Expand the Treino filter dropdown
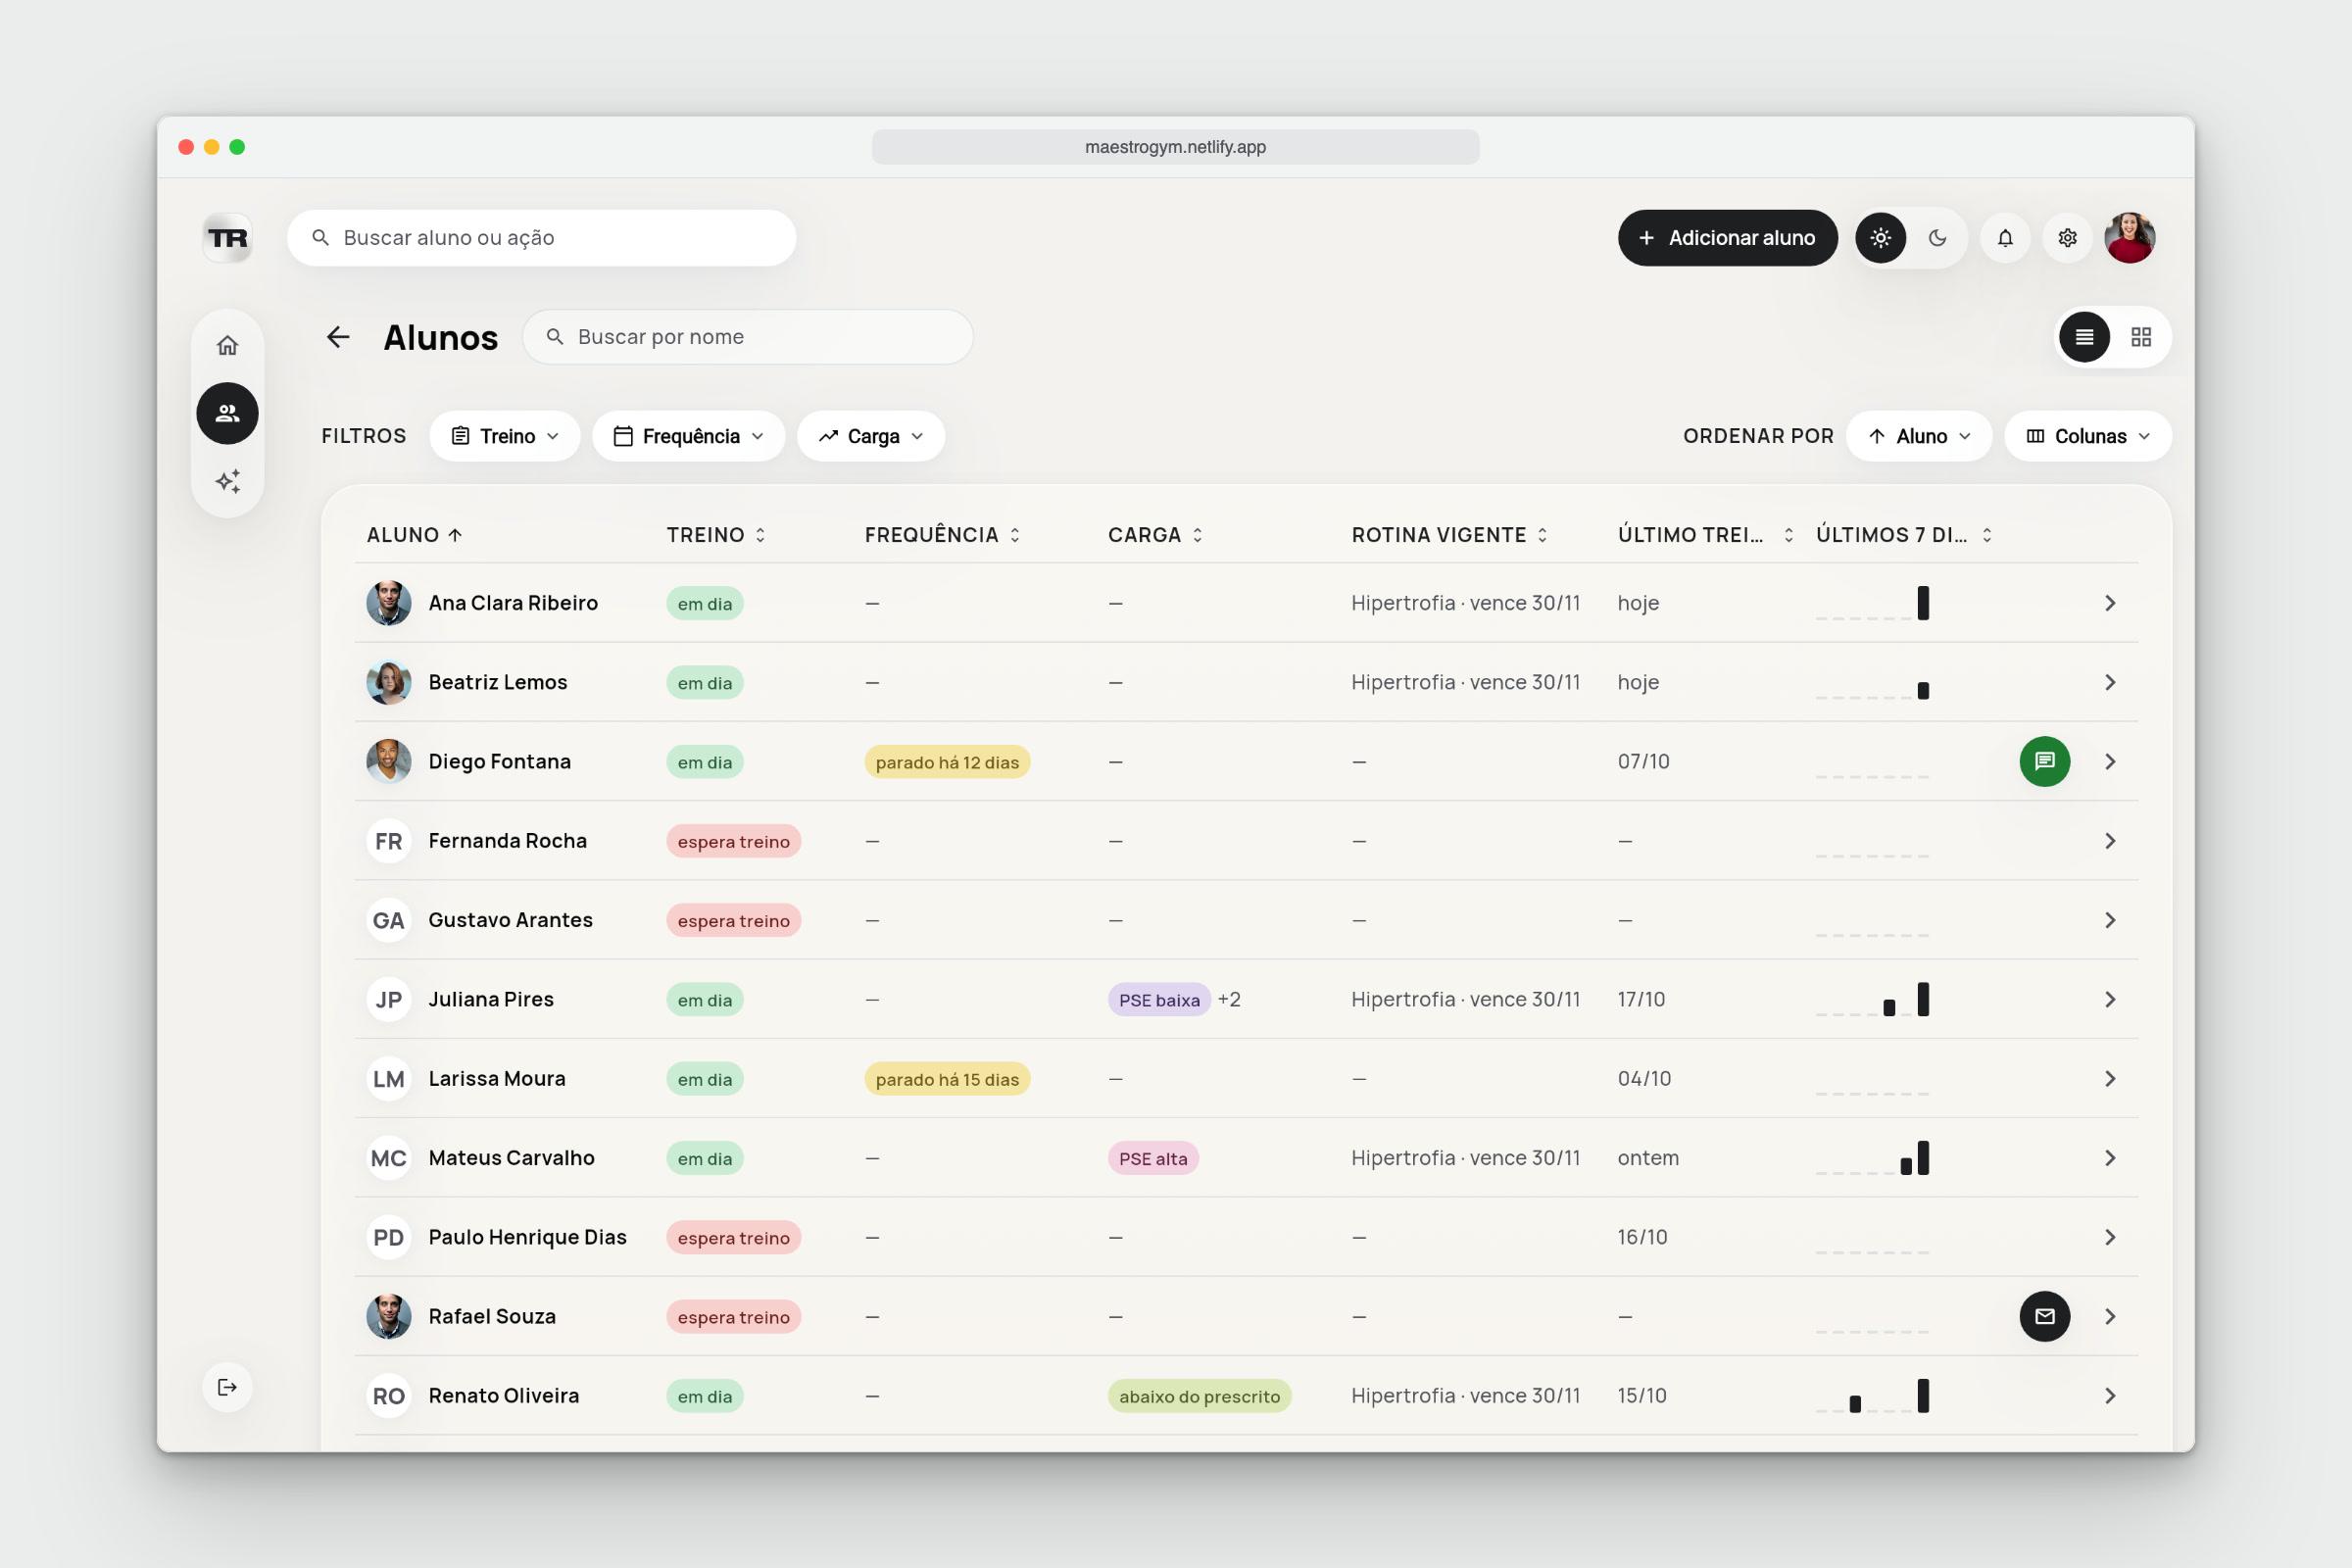This screenshot has height=1568, width=2352. [505, 436]
